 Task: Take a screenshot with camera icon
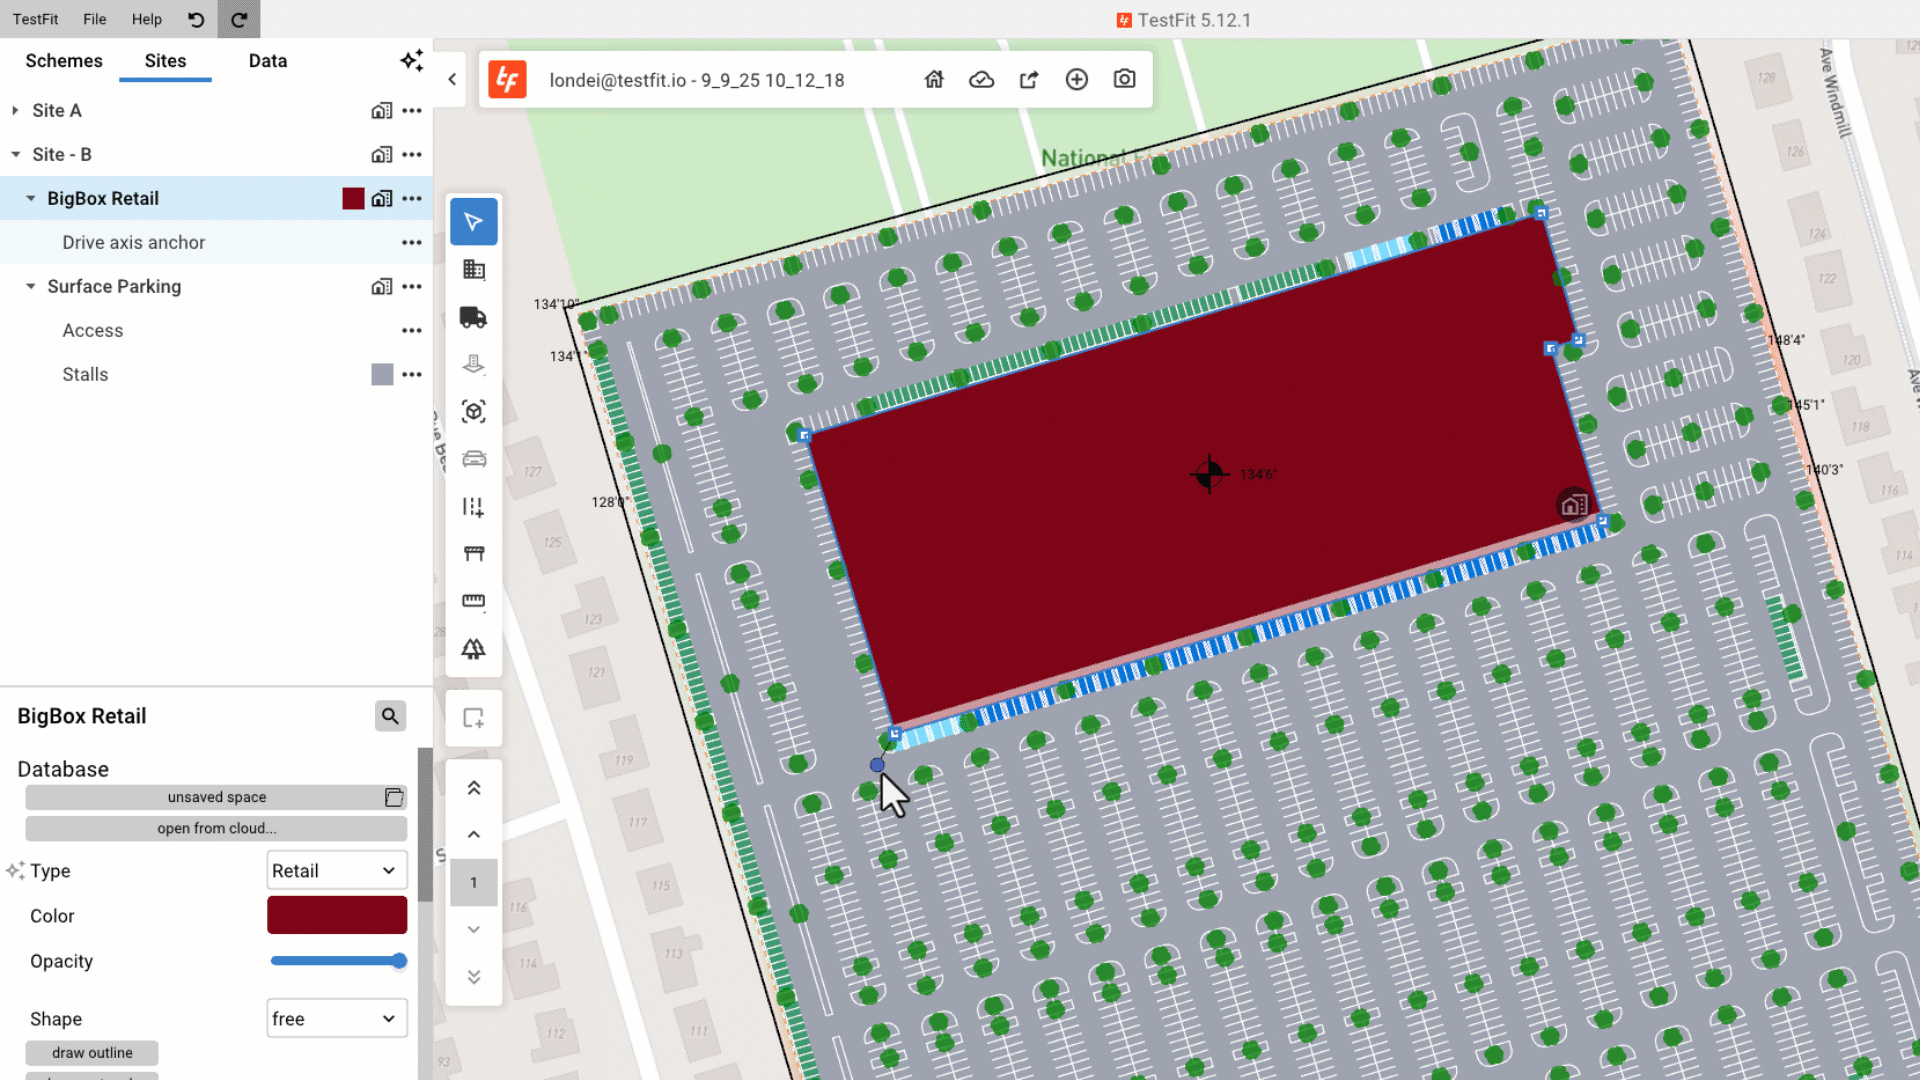pos(1124,79)
